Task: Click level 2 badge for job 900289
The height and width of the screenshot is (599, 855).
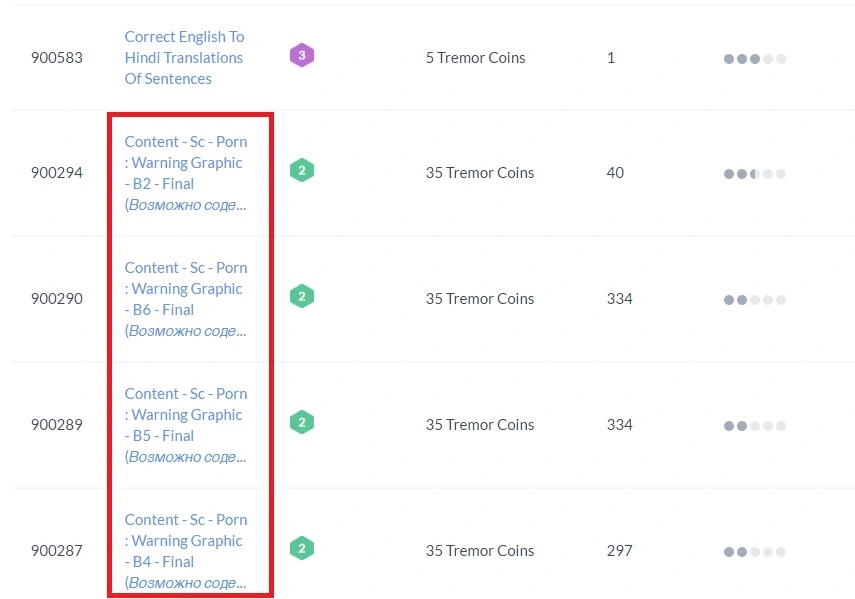Action: [302, 422]
